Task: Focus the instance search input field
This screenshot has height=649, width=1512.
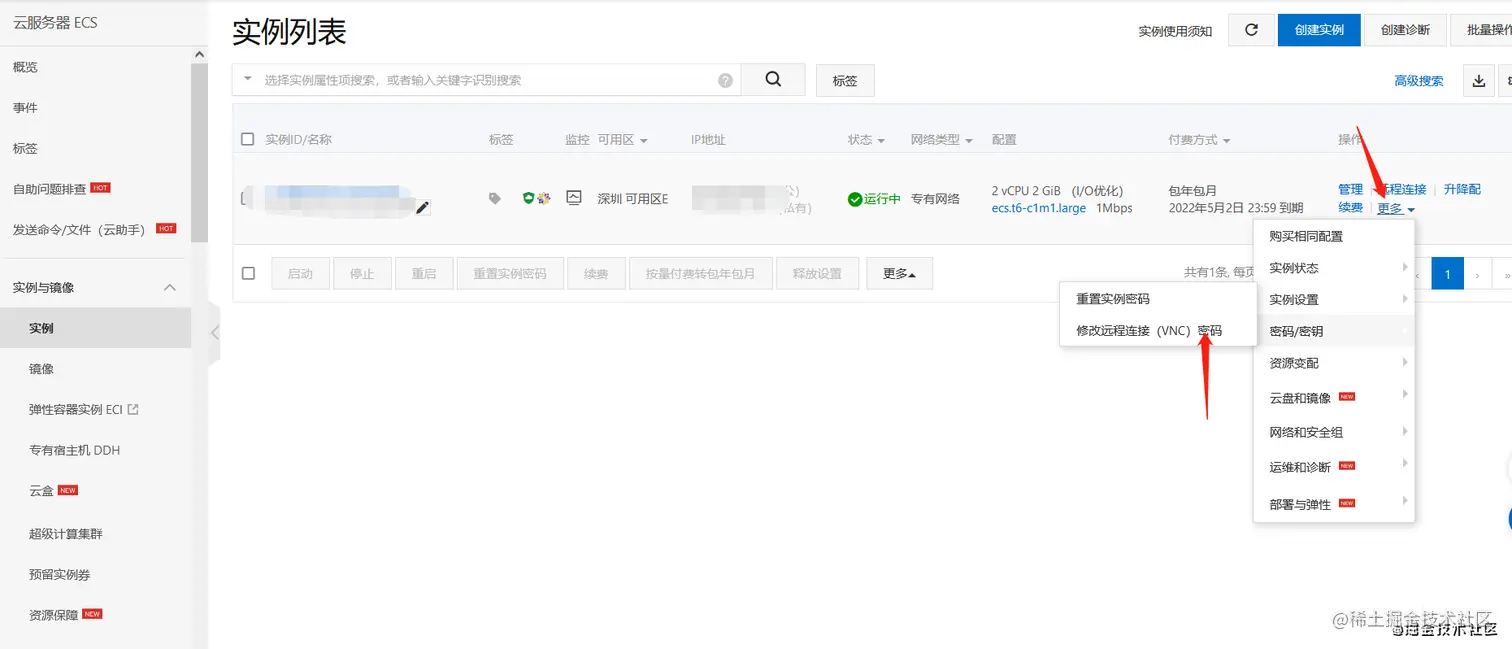Action: click(487, 80)
